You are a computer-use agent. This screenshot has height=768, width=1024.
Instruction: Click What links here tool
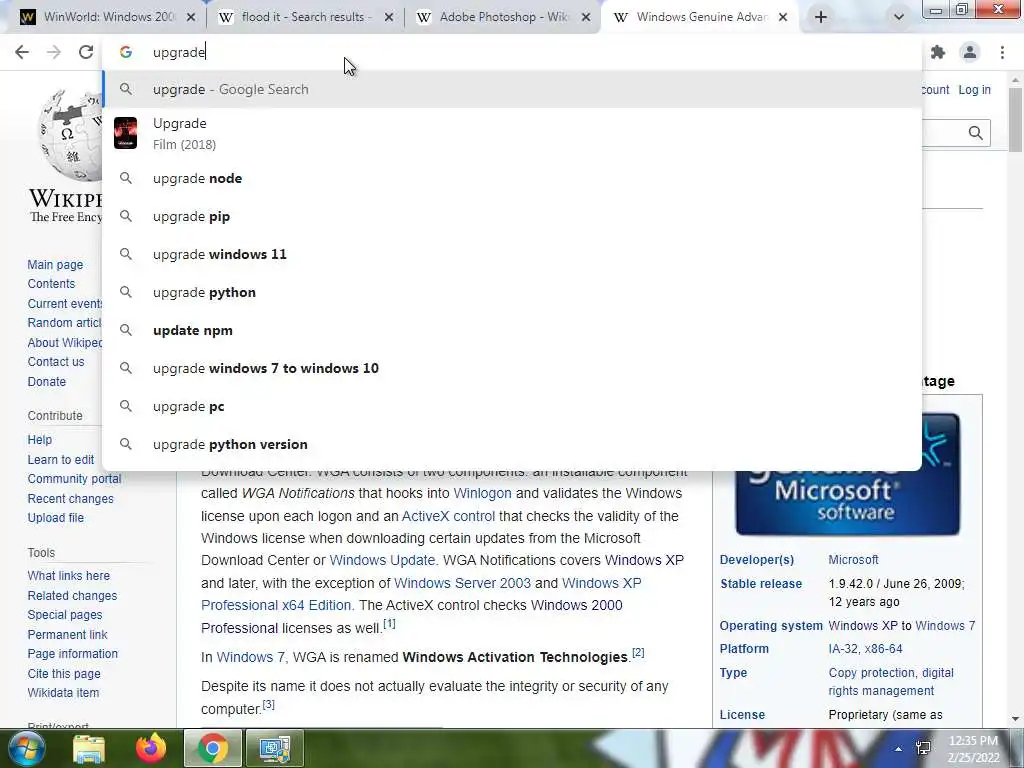[x=69, y=575]
